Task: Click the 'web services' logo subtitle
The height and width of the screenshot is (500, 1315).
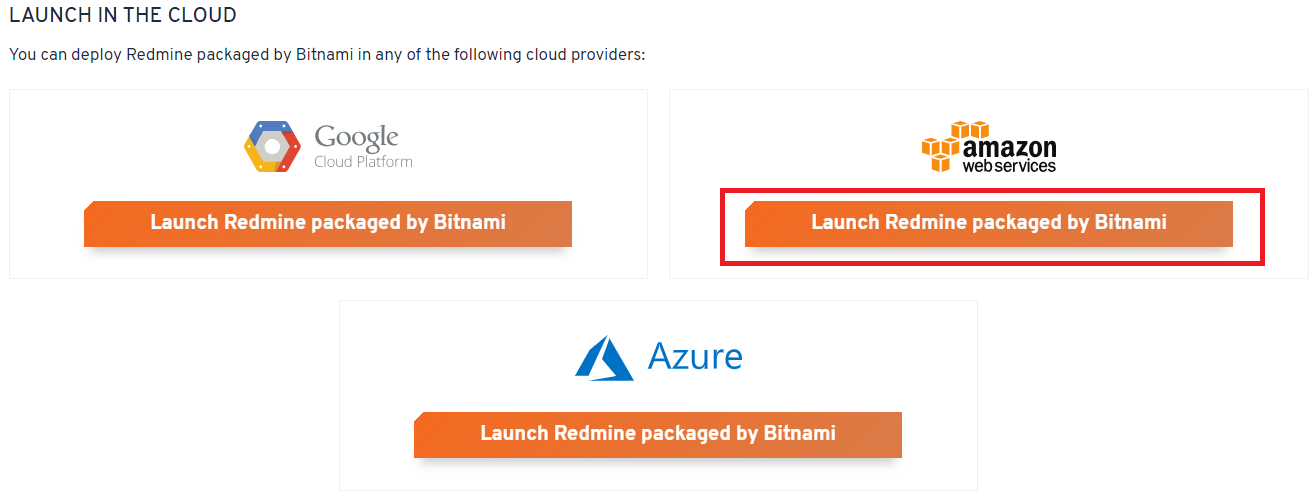Action: (1009, 166)
